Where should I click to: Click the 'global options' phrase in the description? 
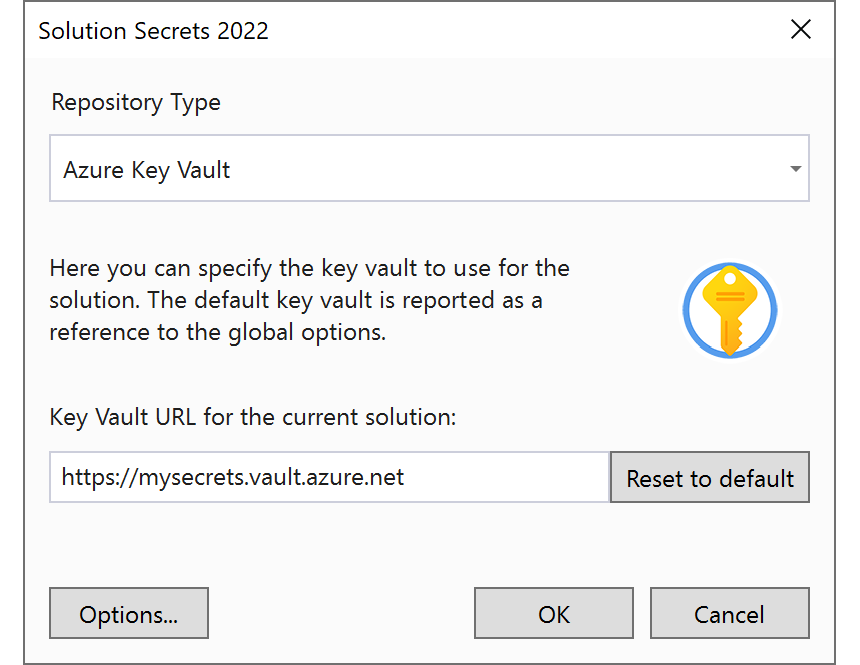(307, 332)
